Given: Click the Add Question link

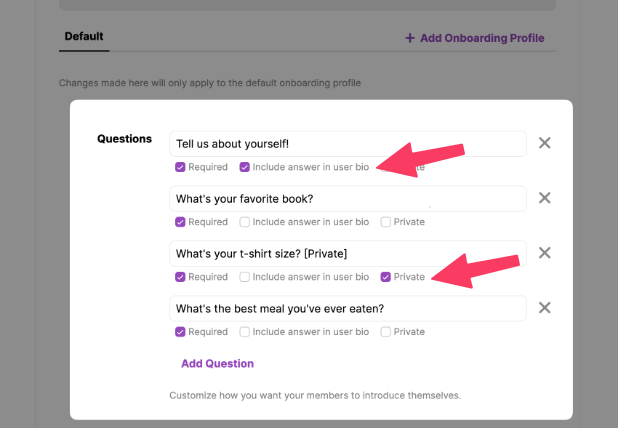Looking at the screenshot, I should [217, 364].
